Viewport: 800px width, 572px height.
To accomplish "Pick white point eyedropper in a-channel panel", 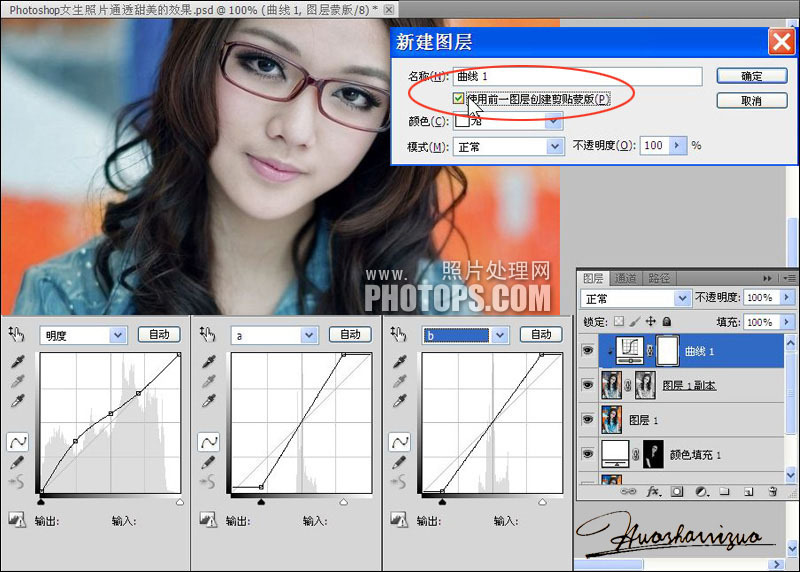I will (209, 401).
